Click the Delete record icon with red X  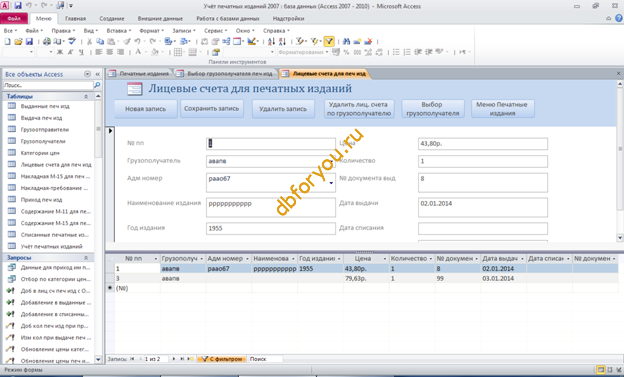click(x=368, y=41)
